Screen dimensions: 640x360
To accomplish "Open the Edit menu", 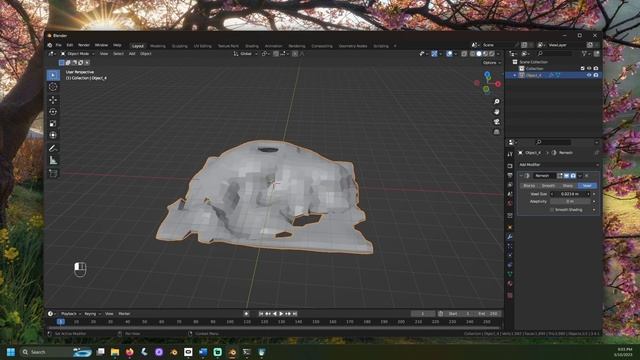I will (70, 45).
